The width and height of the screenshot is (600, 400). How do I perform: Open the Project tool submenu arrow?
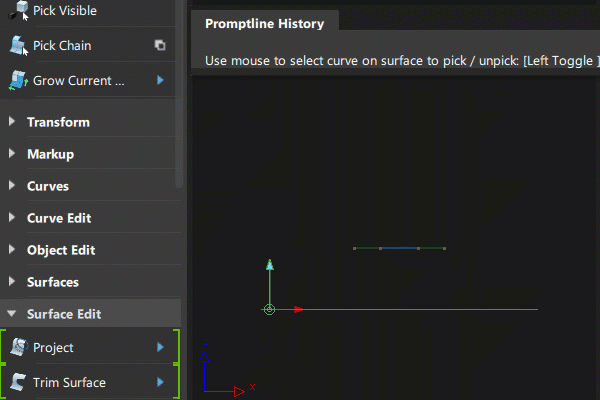pyautogui.click(x=160, y=347)
